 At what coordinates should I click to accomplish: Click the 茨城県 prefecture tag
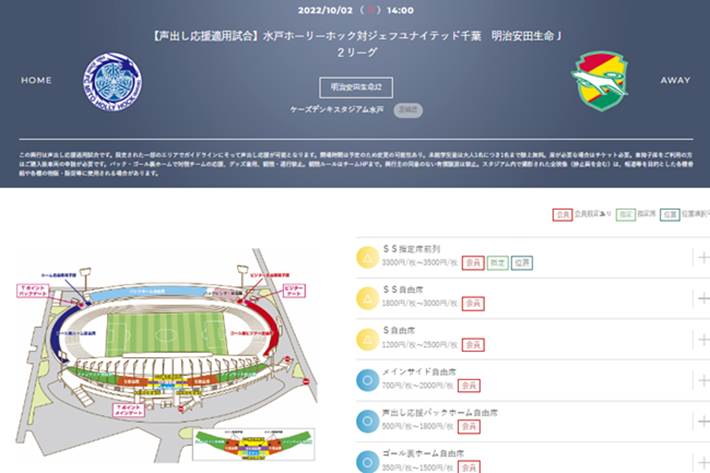click(408, 110)
